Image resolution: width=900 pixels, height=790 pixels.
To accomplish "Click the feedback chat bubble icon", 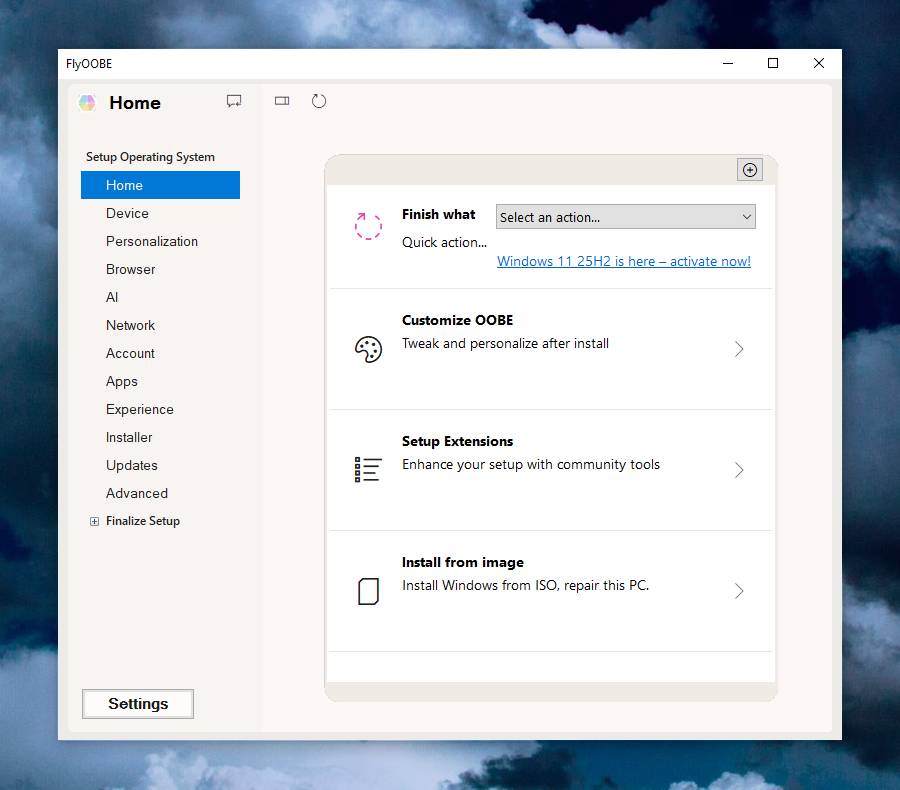I will (x=234, y=101).
